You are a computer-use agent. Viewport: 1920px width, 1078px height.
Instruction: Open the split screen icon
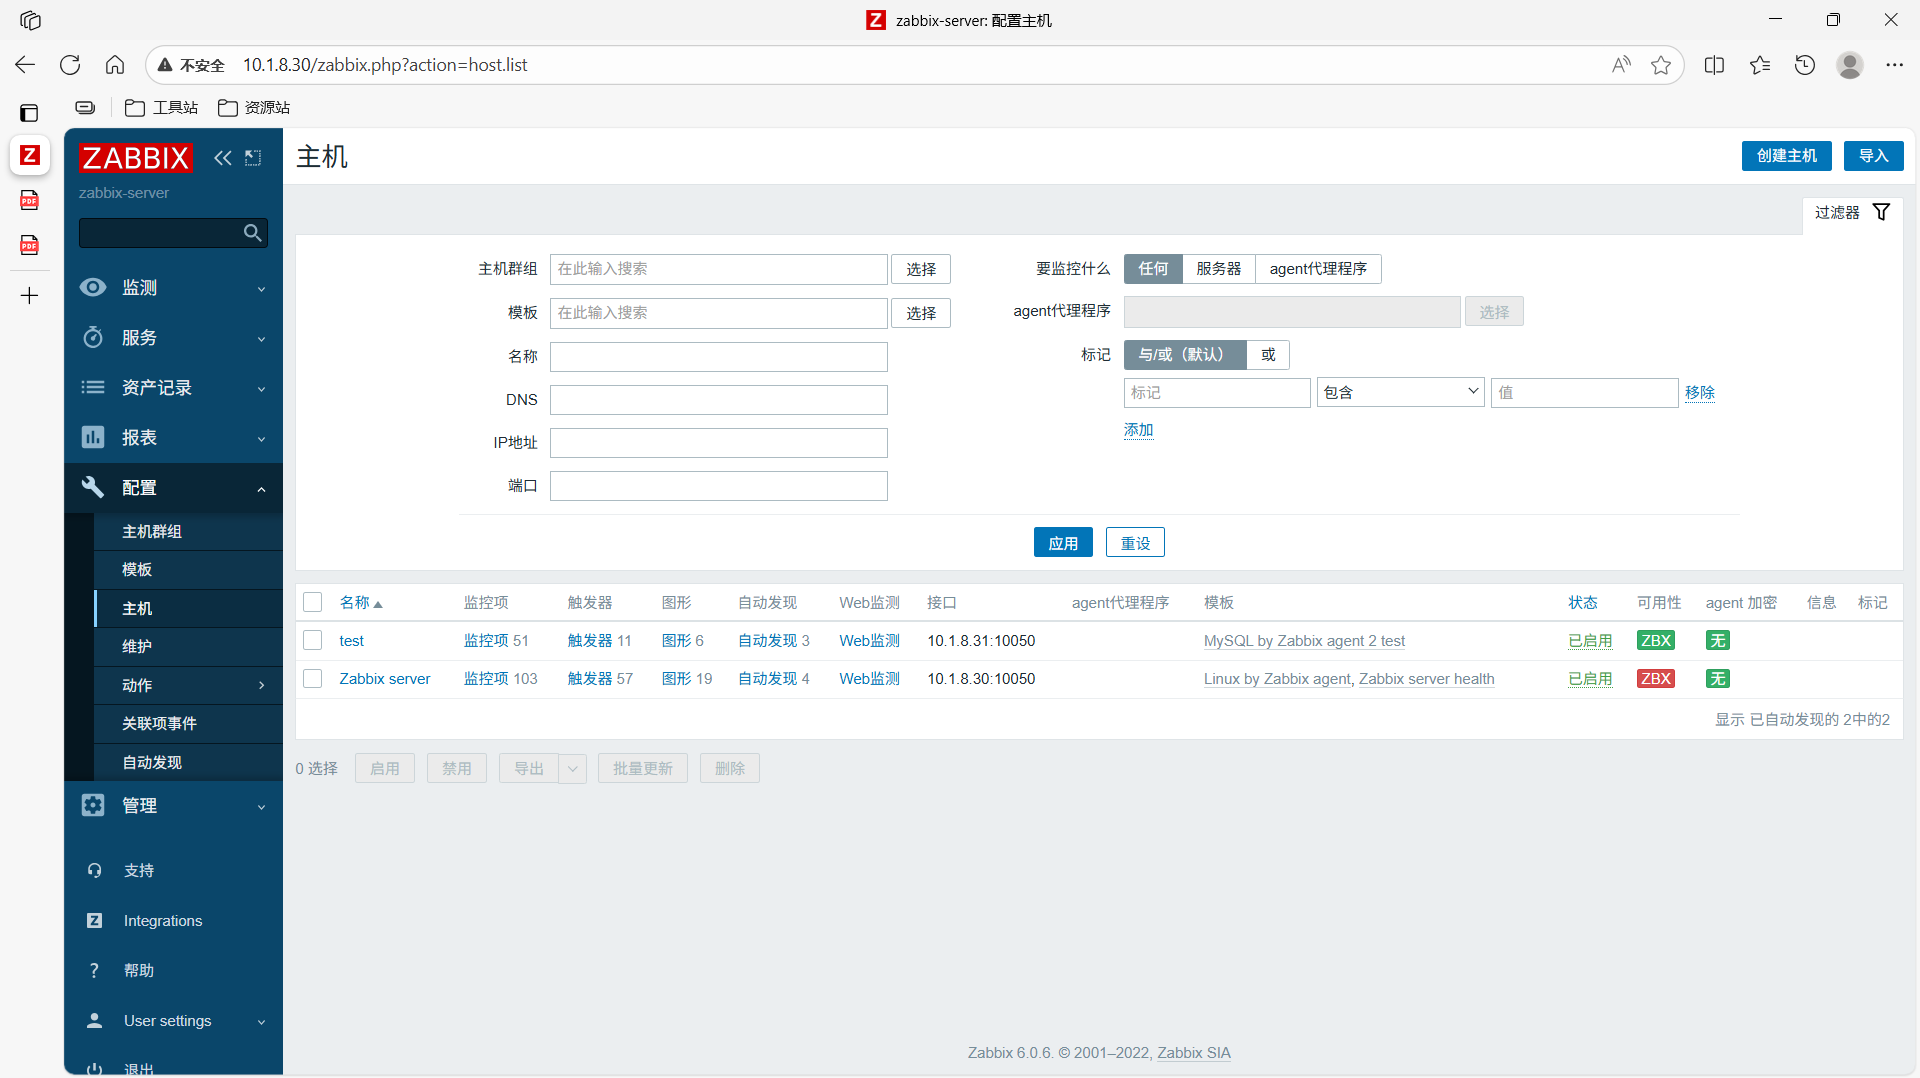coord(1714,65)
